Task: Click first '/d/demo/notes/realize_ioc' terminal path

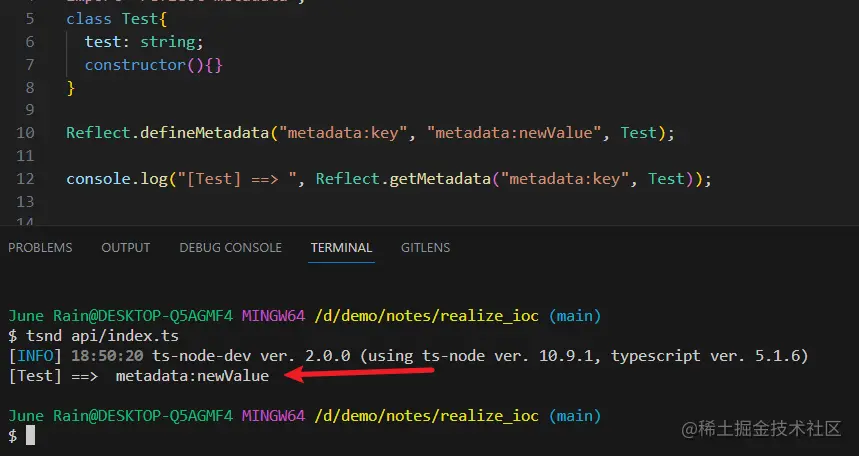Action: (x=426, y=316)
